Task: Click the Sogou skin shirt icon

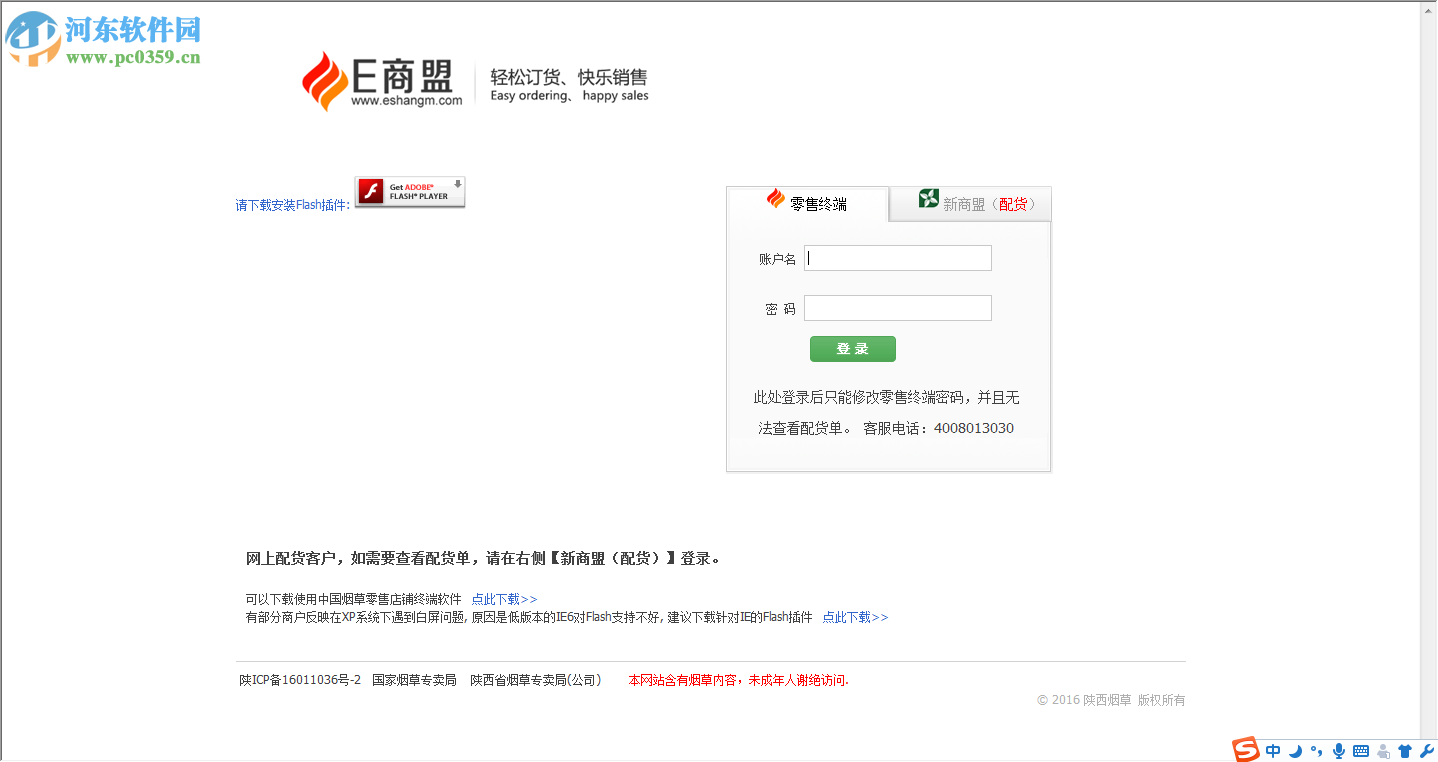Action: (x=1406, y=751)
